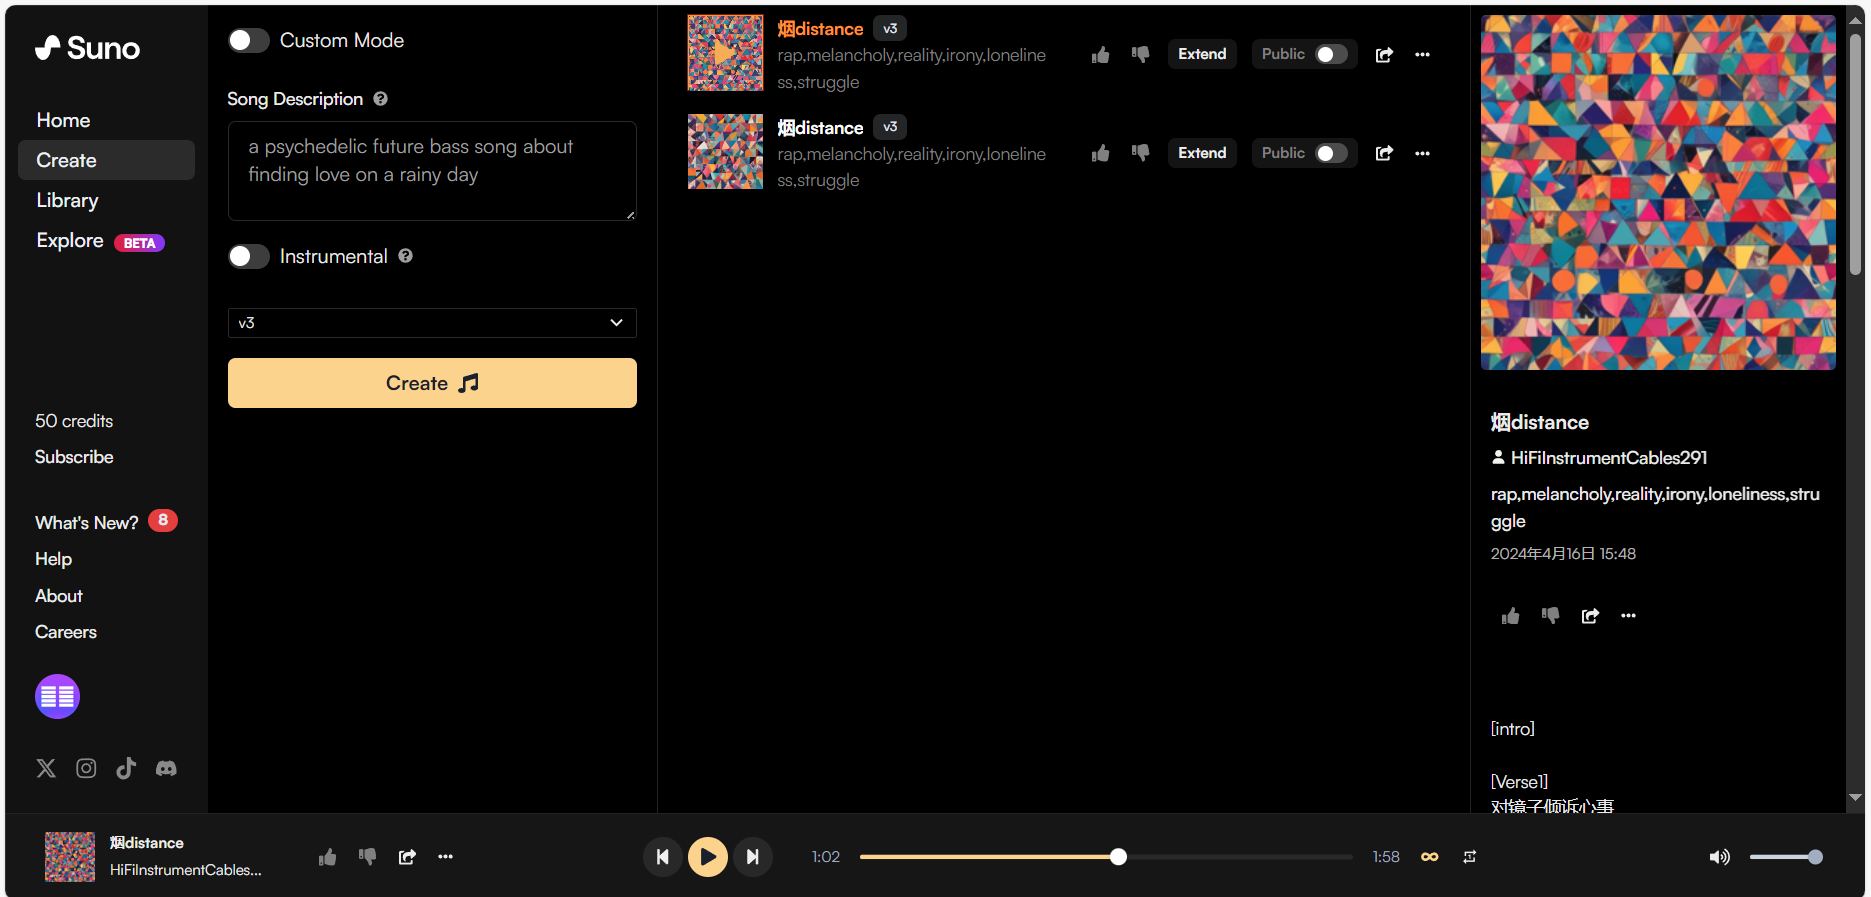Skip to previous track in player
The width and height of the screenshot is (1871, 897).
point(662,857)
